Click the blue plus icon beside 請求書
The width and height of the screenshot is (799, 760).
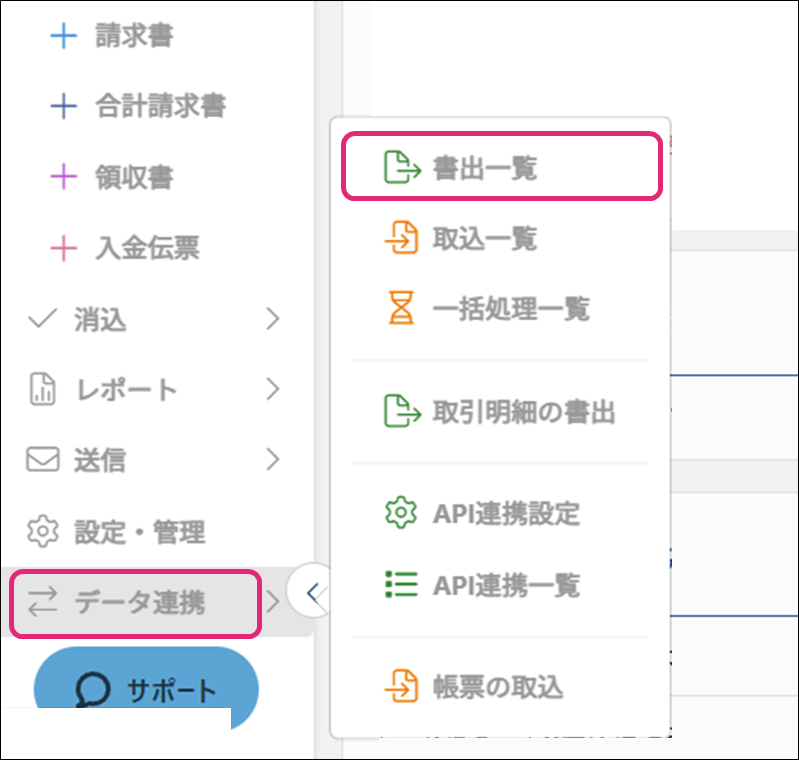[x=63, y=37]
